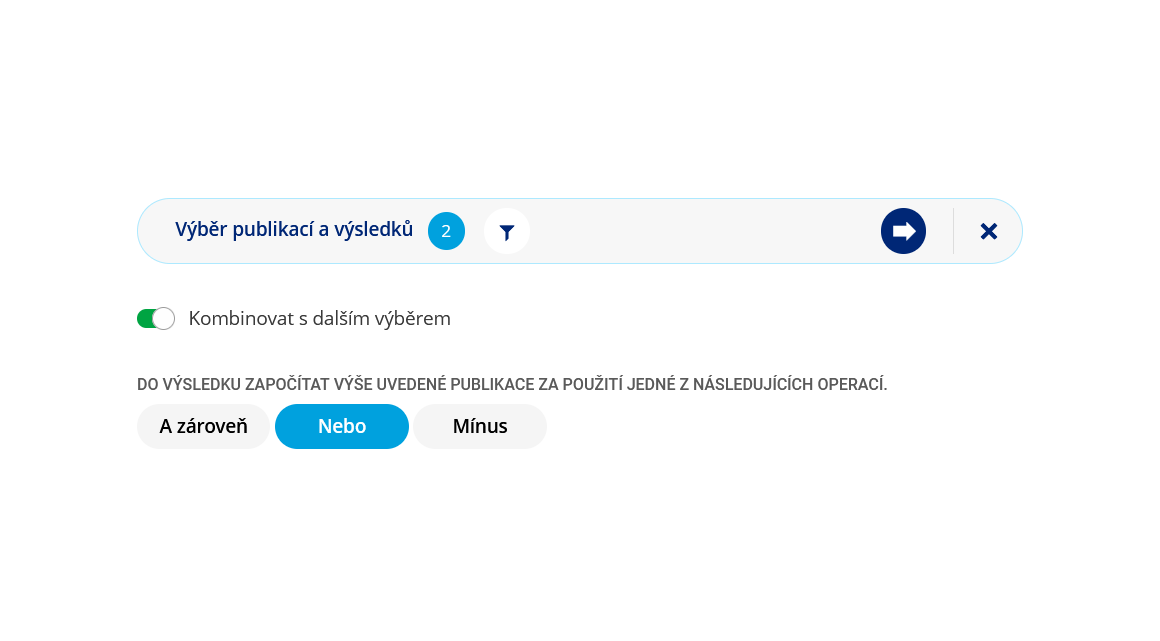Viewport: 1160px width, 641px height.
Task: Remove the selection with the X icon
Action: point(988,231)
